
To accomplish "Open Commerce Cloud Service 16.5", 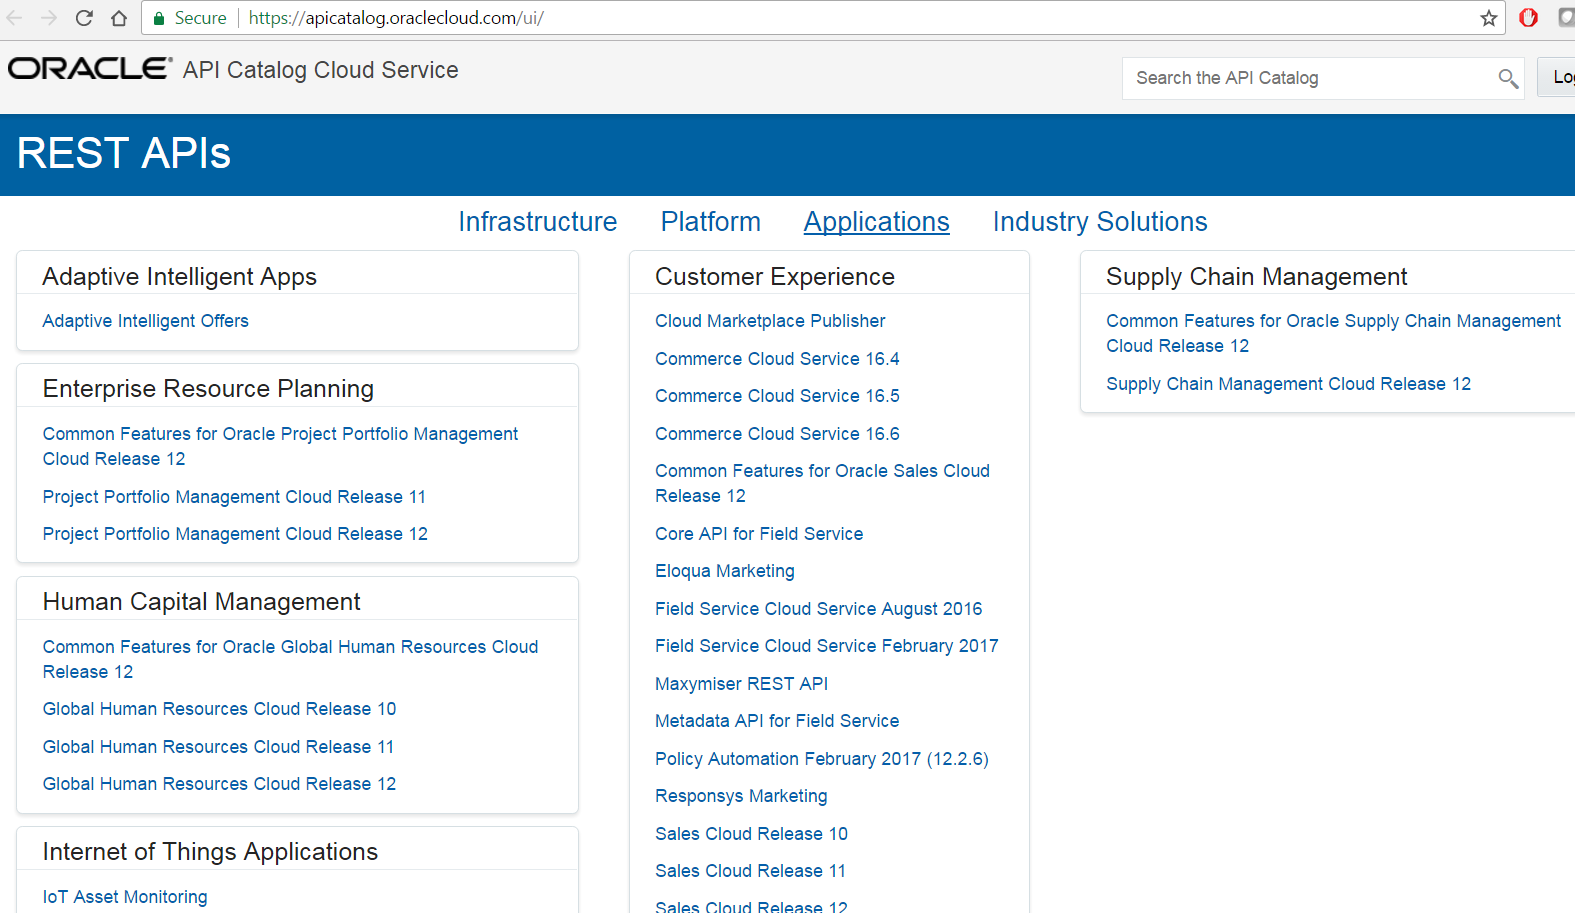I will [x=777, y=396].
